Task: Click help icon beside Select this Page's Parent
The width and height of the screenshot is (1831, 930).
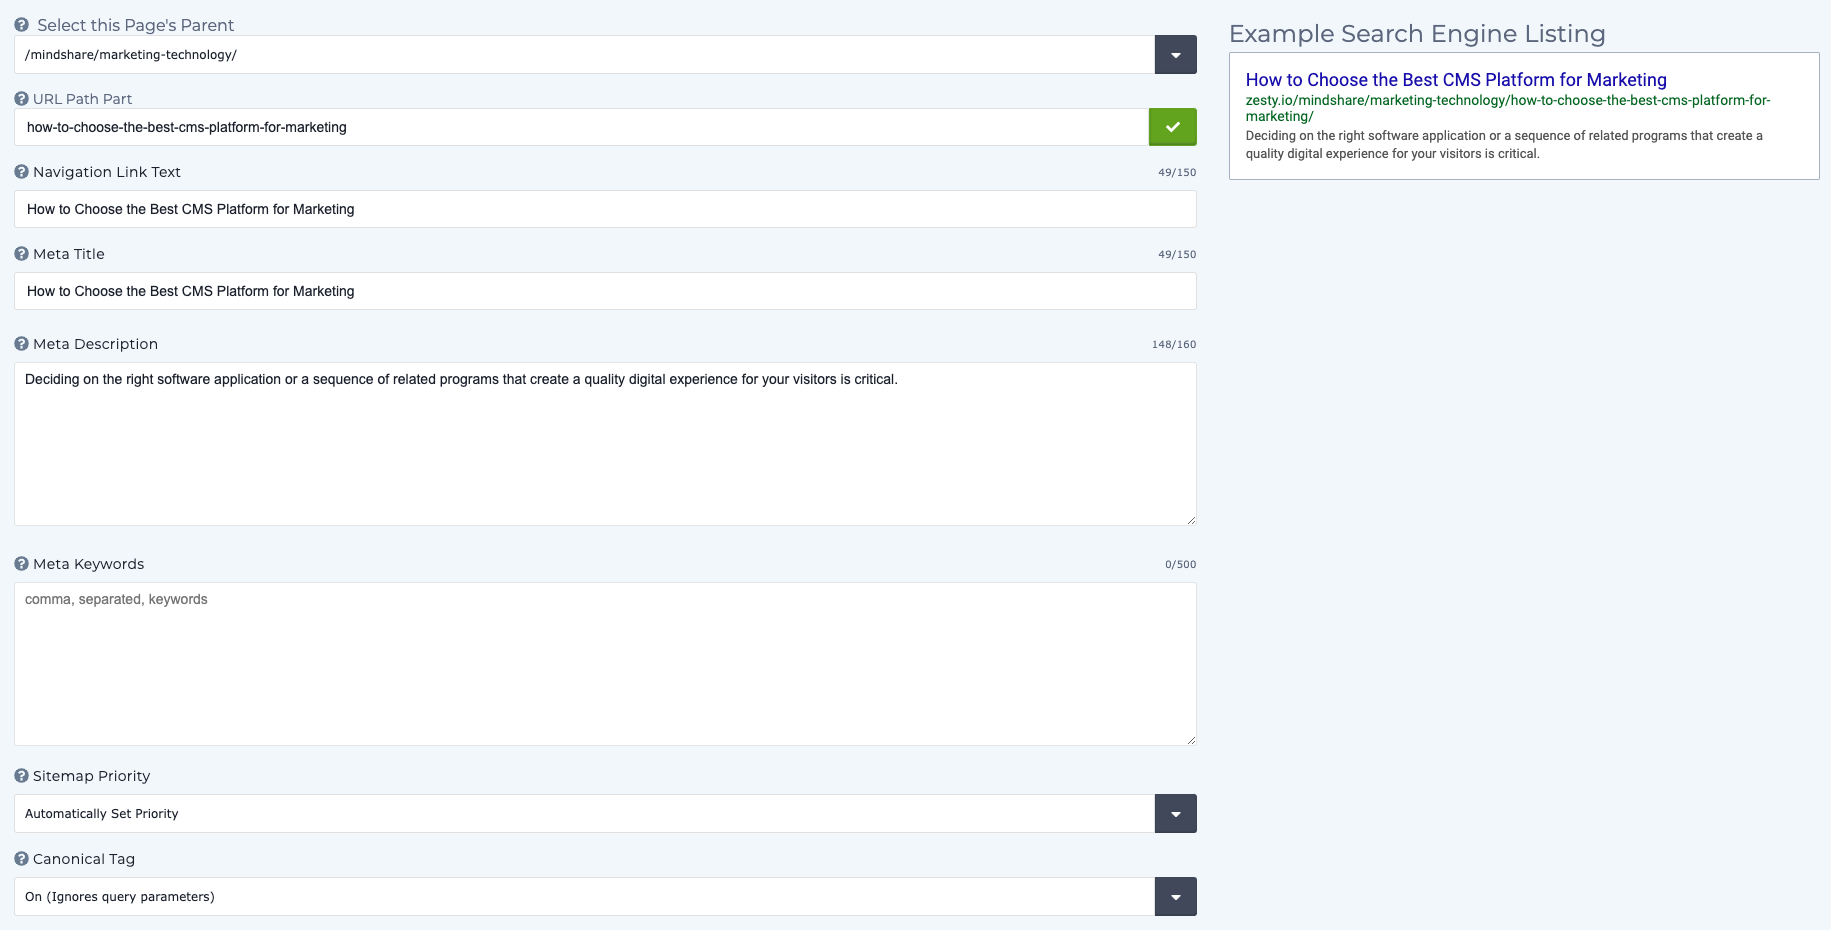Action: click(x=21, y=25)
